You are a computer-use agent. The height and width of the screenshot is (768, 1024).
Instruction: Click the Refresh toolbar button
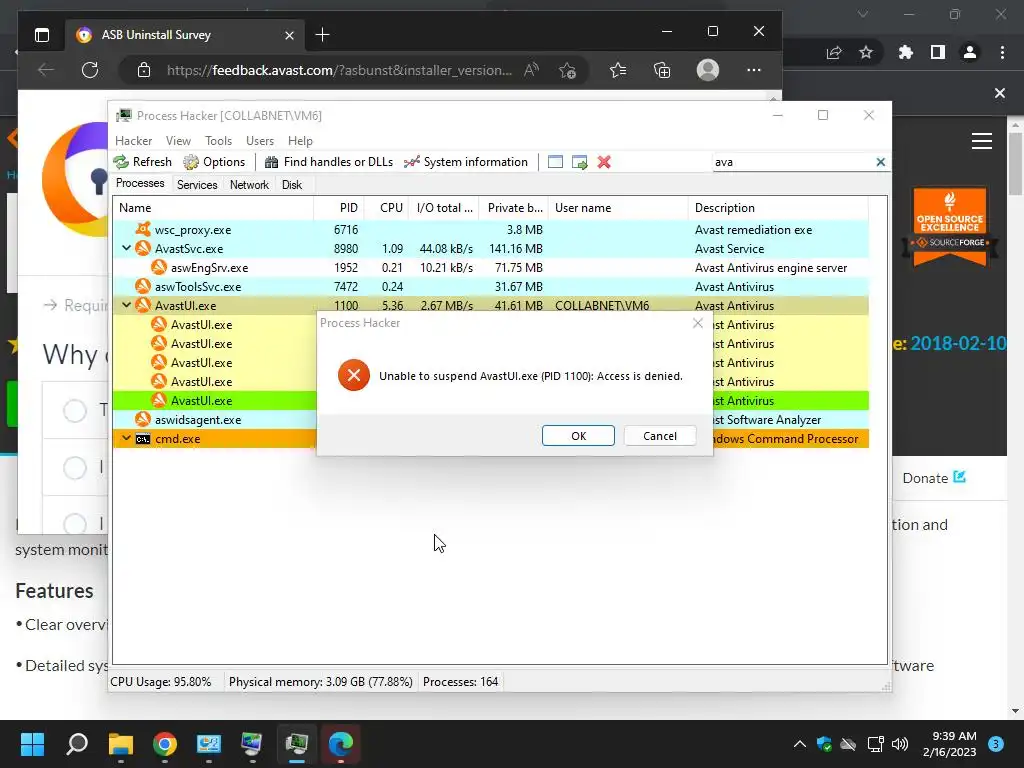[x=143, y=162]
